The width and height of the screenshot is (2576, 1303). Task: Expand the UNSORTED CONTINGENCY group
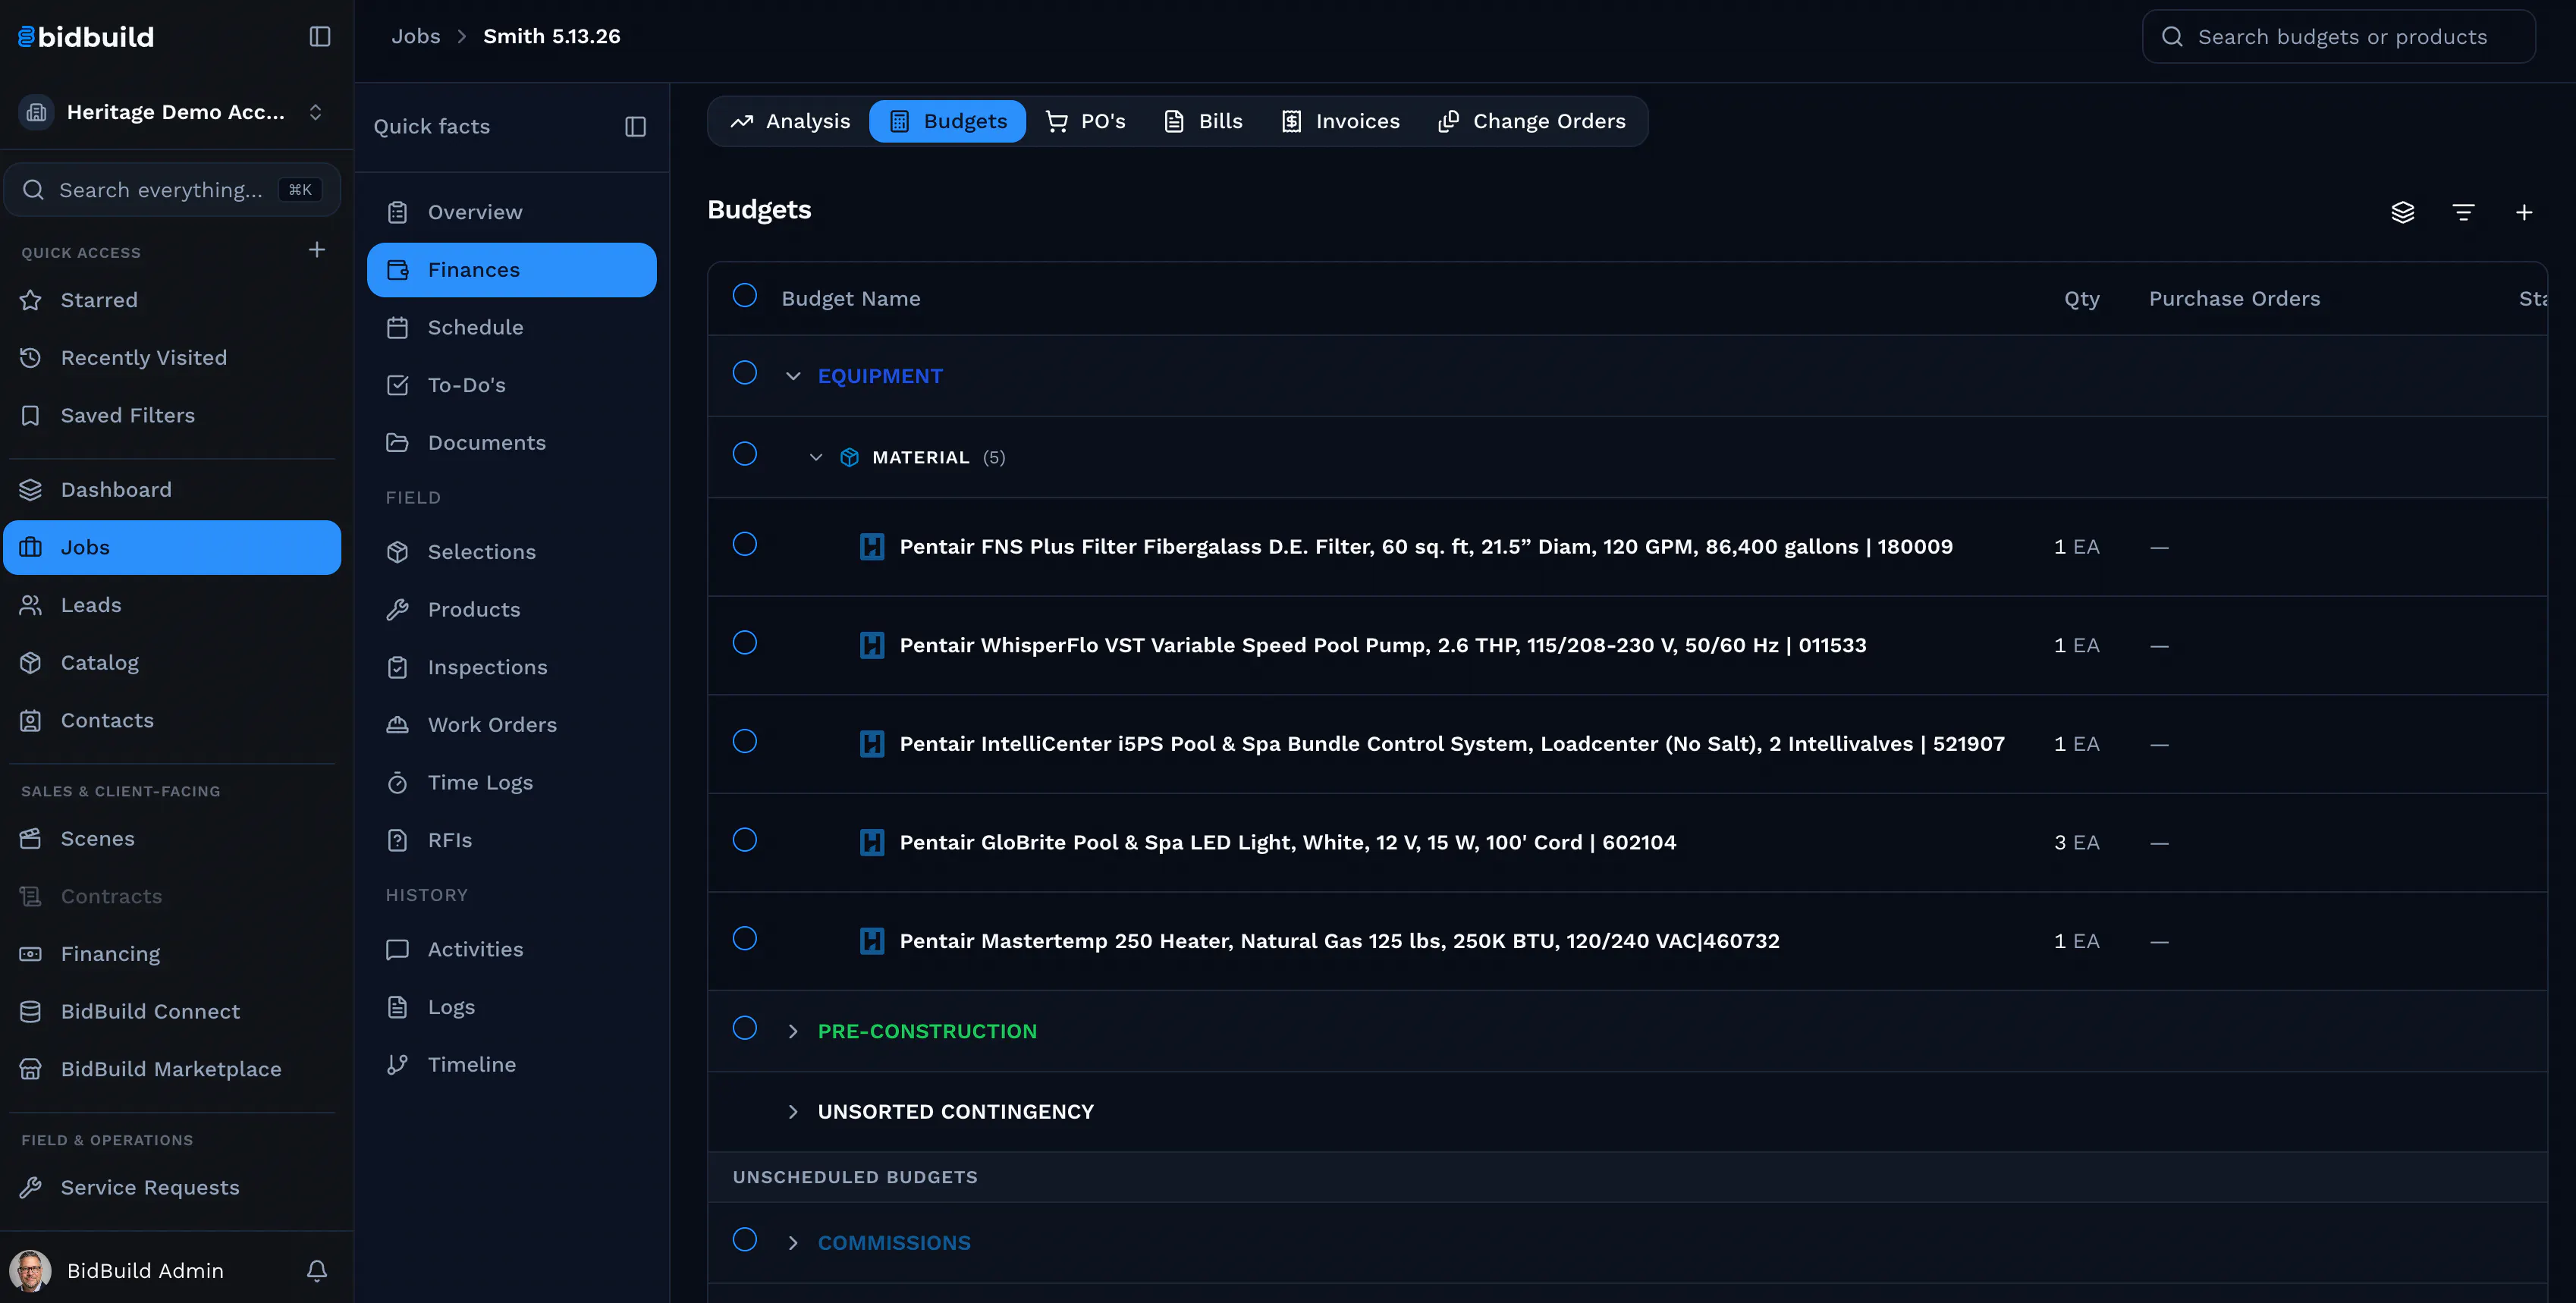[x=793, y=1112]
